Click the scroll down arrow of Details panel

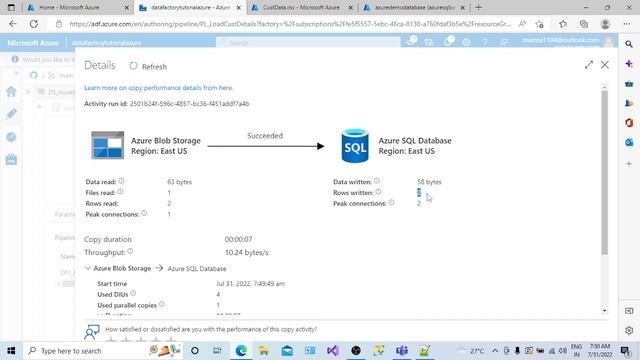point(604,311)
